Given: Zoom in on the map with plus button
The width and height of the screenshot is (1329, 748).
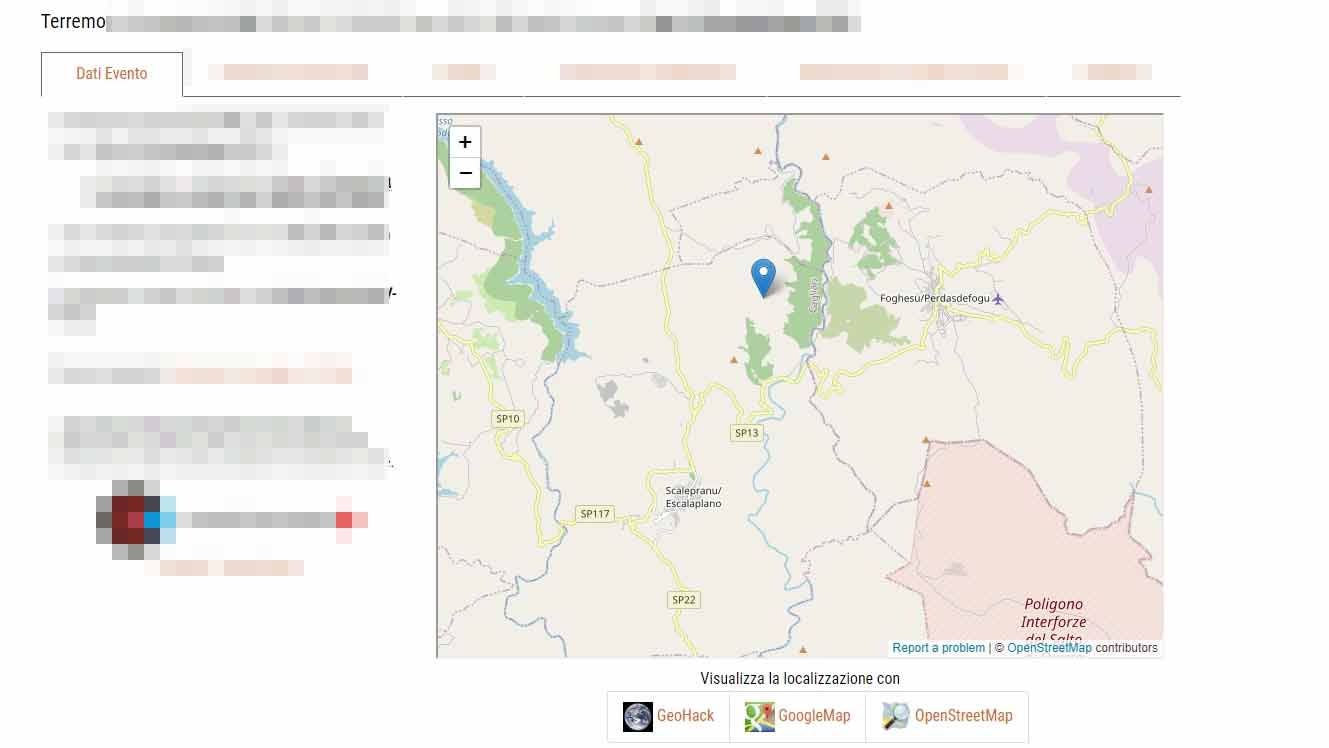Looking at the screenshot, I should coord(465,142).
